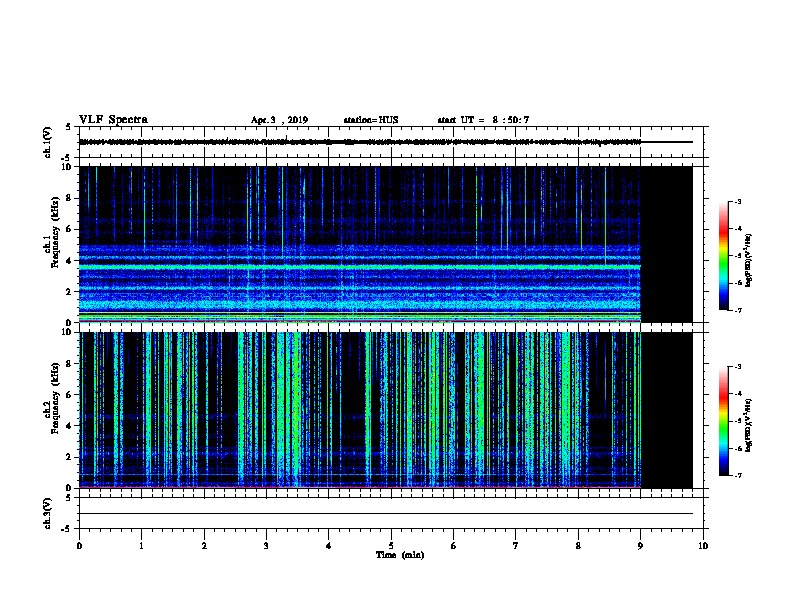Click the "ch.3(V)" waveform axis label
The height and width of the screenshot is (612, 792).
(48, 514)
